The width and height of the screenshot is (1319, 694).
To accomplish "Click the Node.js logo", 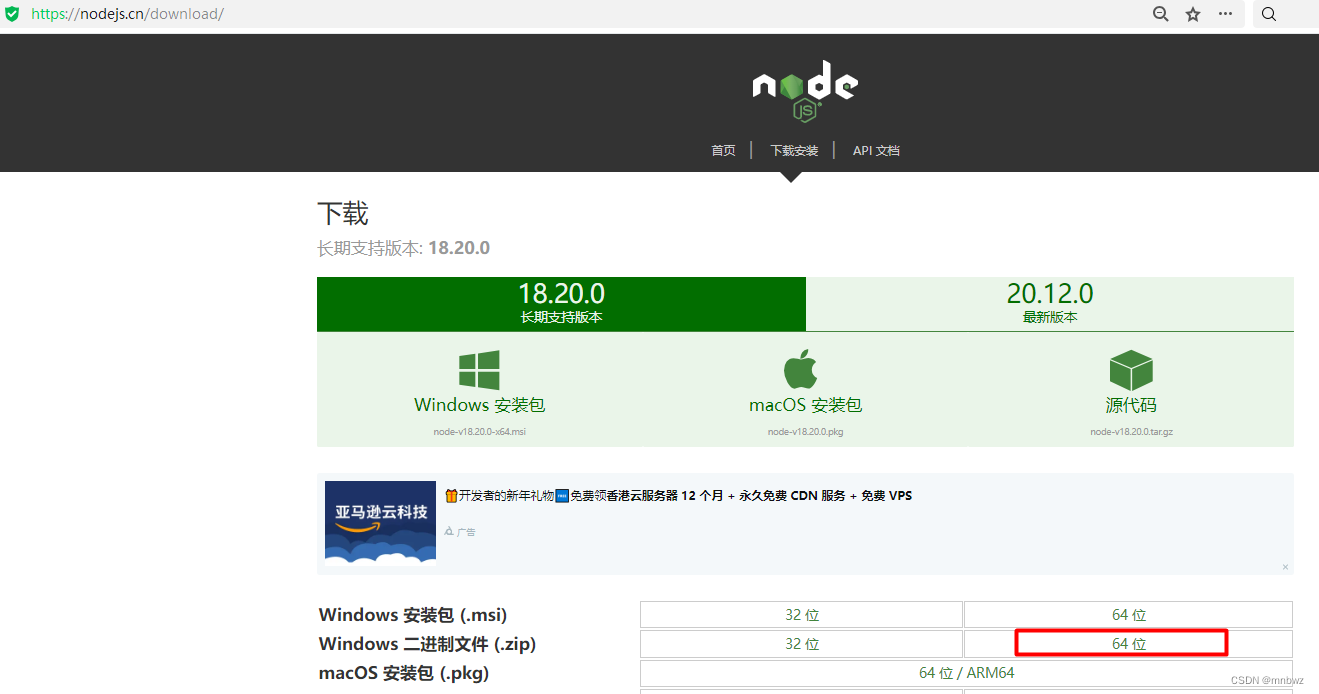I will (805, 91).
